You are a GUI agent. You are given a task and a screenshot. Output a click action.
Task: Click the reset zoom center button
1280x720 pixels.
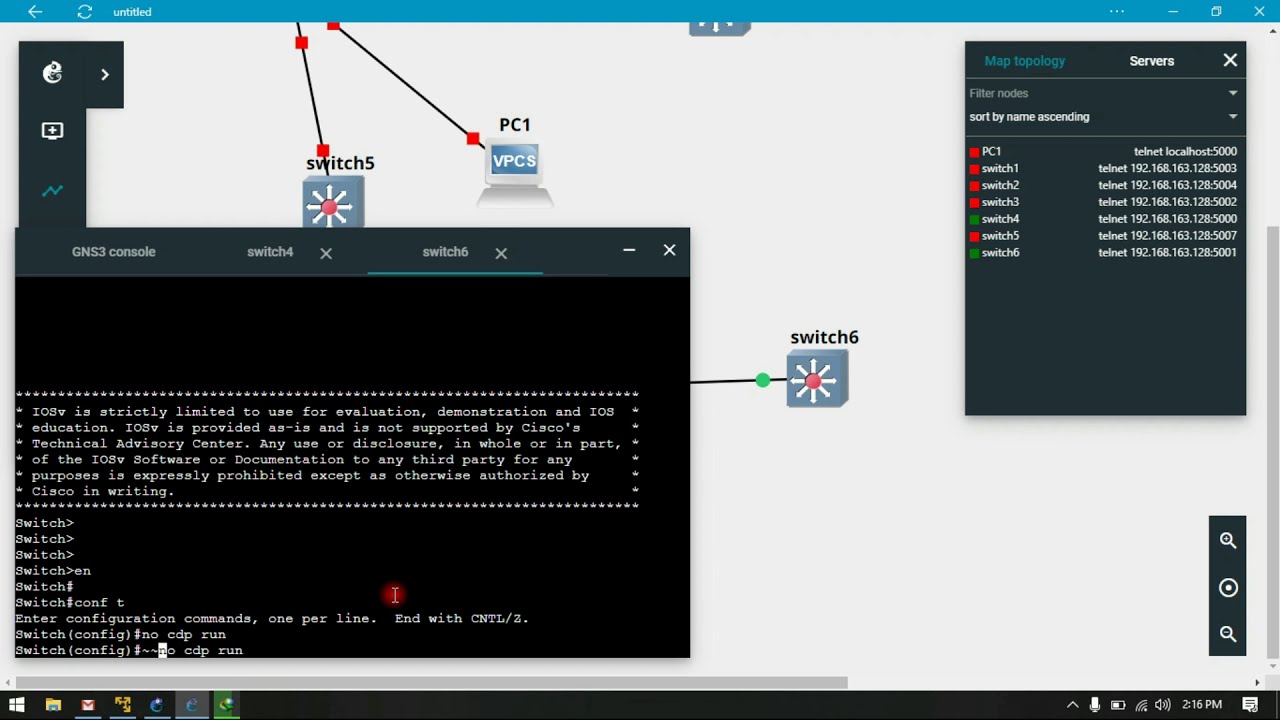[1228, 588]
